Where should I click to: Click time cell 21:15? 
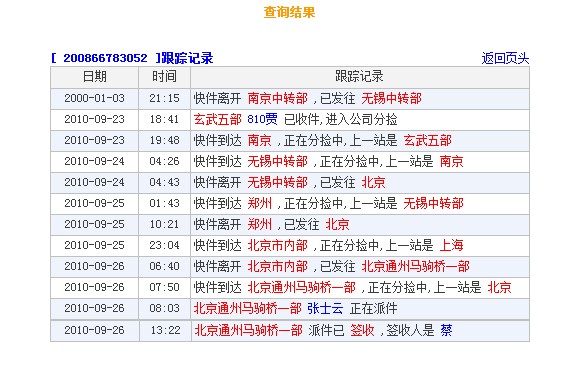(164, 98)
